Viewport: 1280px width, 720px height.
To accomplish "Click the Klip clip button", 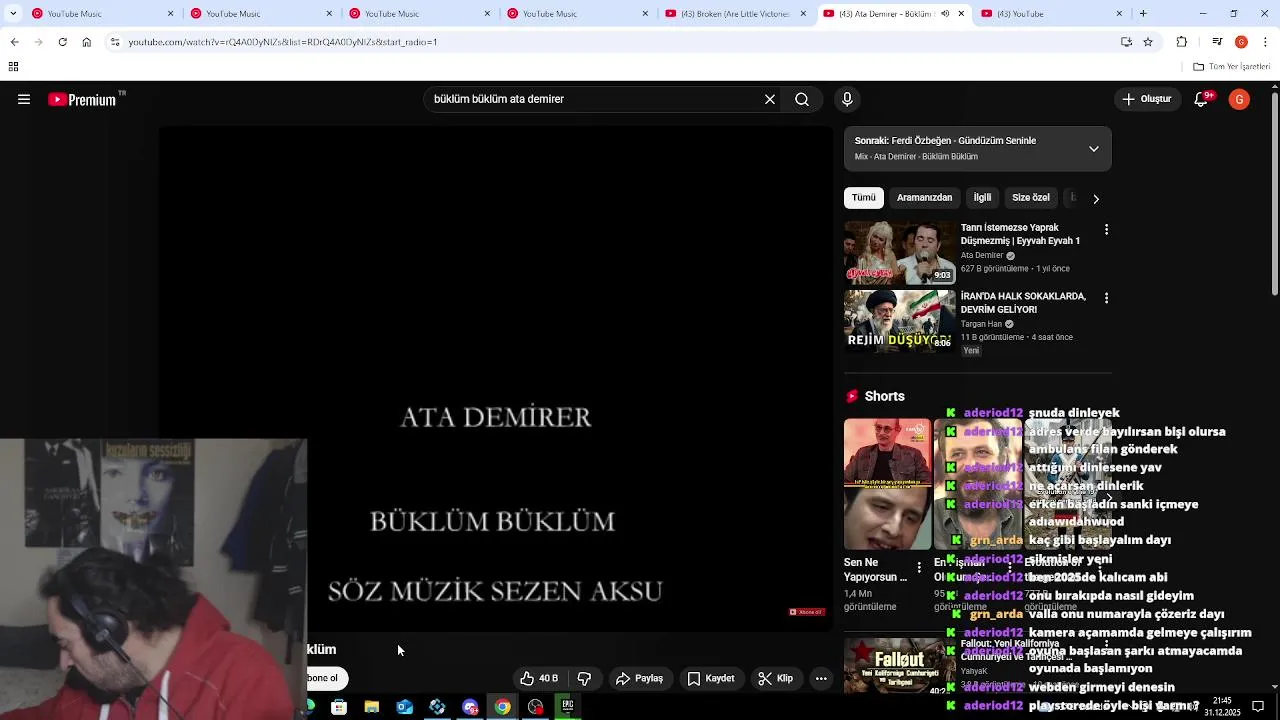I will [x=776, y=678].
